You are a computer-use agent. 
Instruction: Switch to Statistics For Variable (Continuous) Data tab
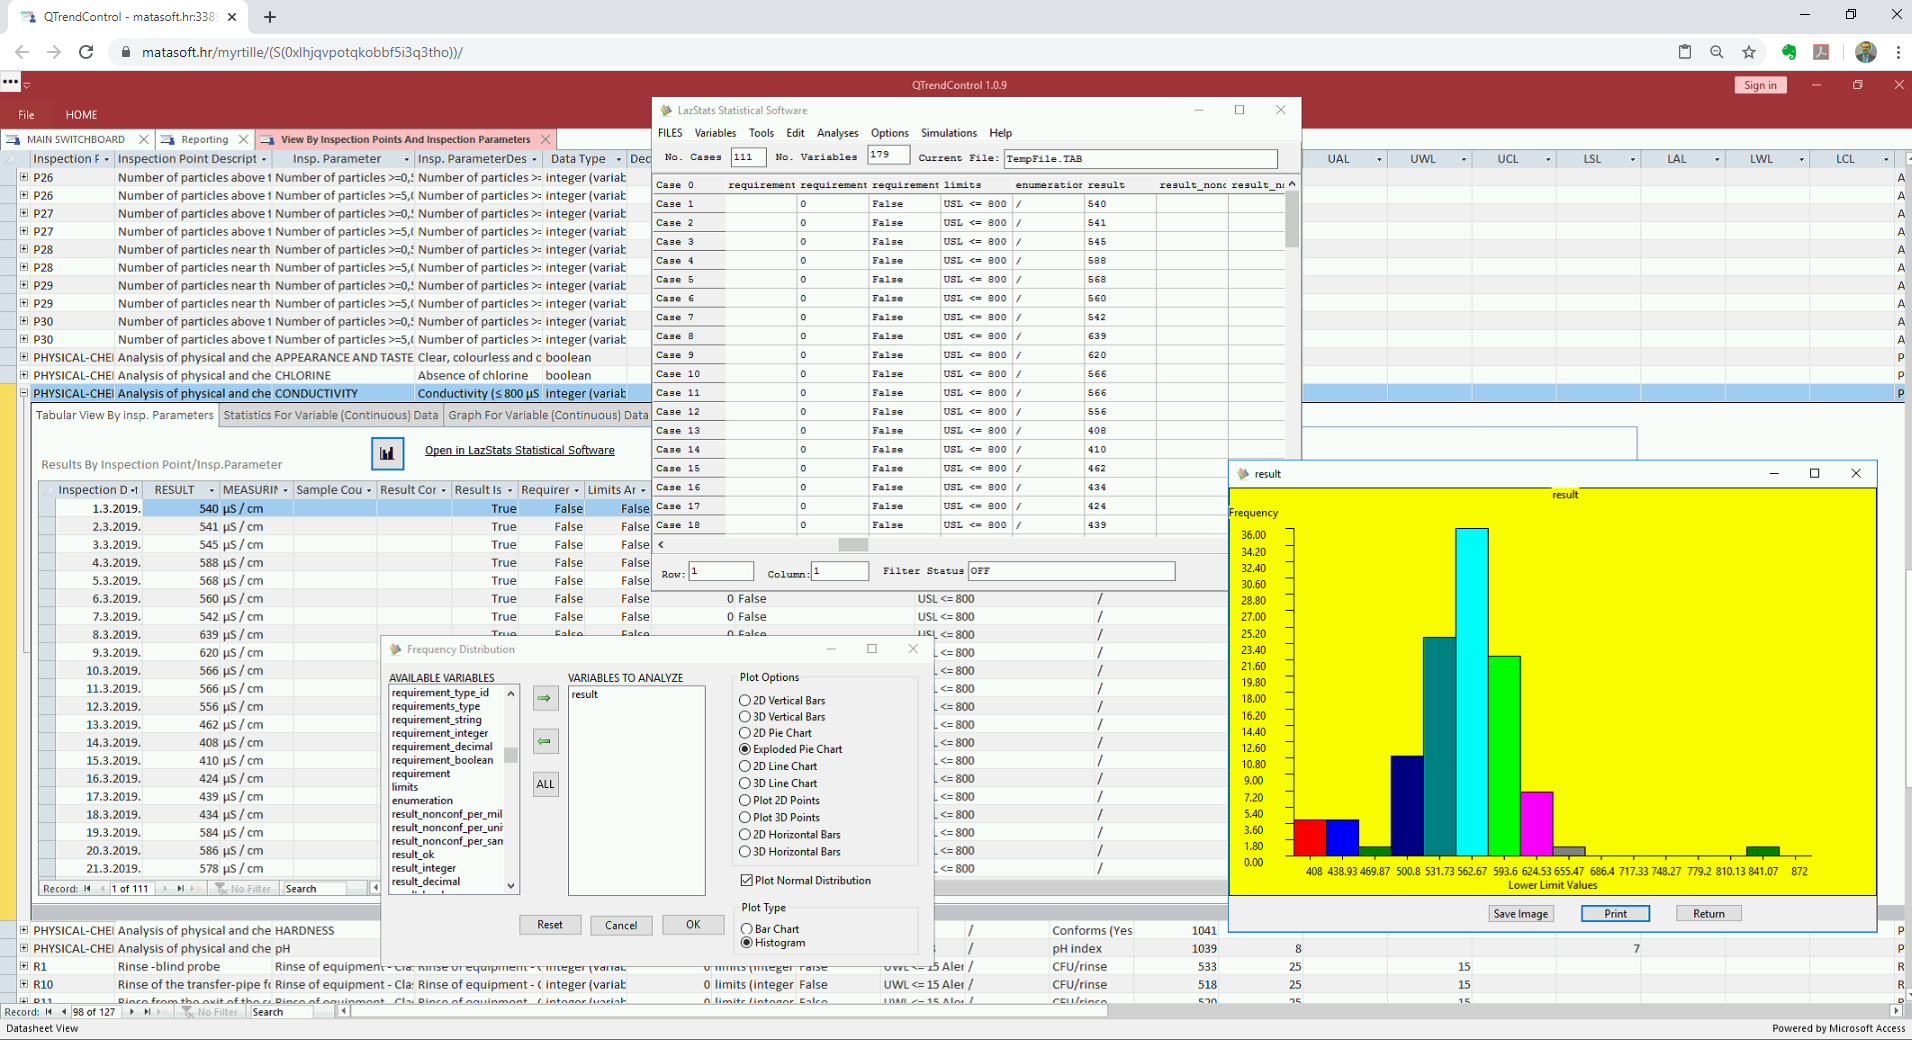[330, 415]
